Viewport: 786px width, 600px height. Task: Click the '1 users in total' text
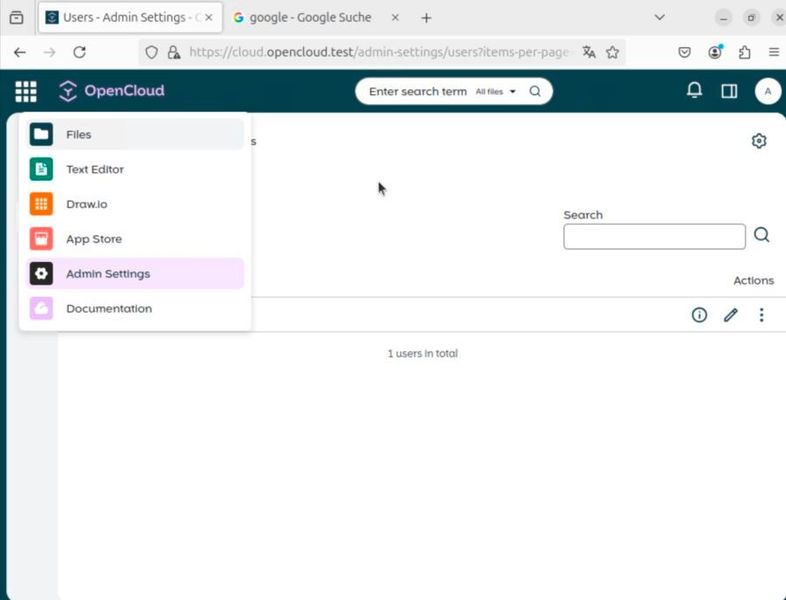423,353
